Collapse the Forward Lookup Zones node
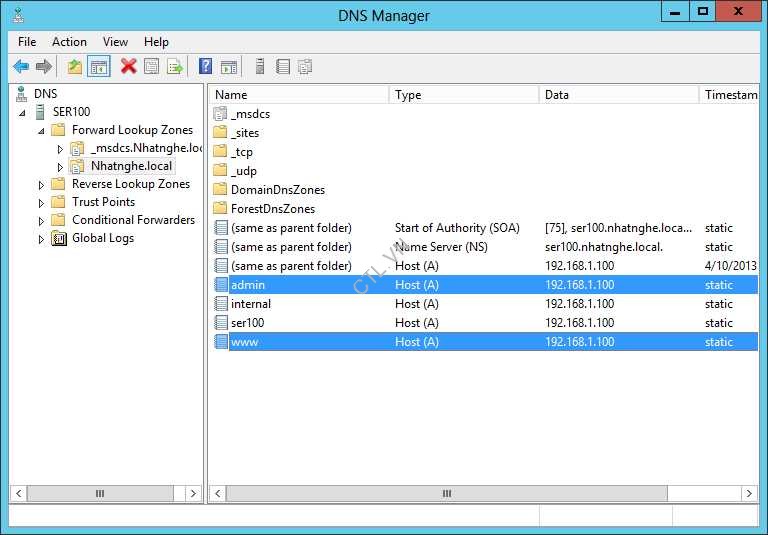This screenshot has width=768, height=535. pyautogui.click(x=42, y=131)
